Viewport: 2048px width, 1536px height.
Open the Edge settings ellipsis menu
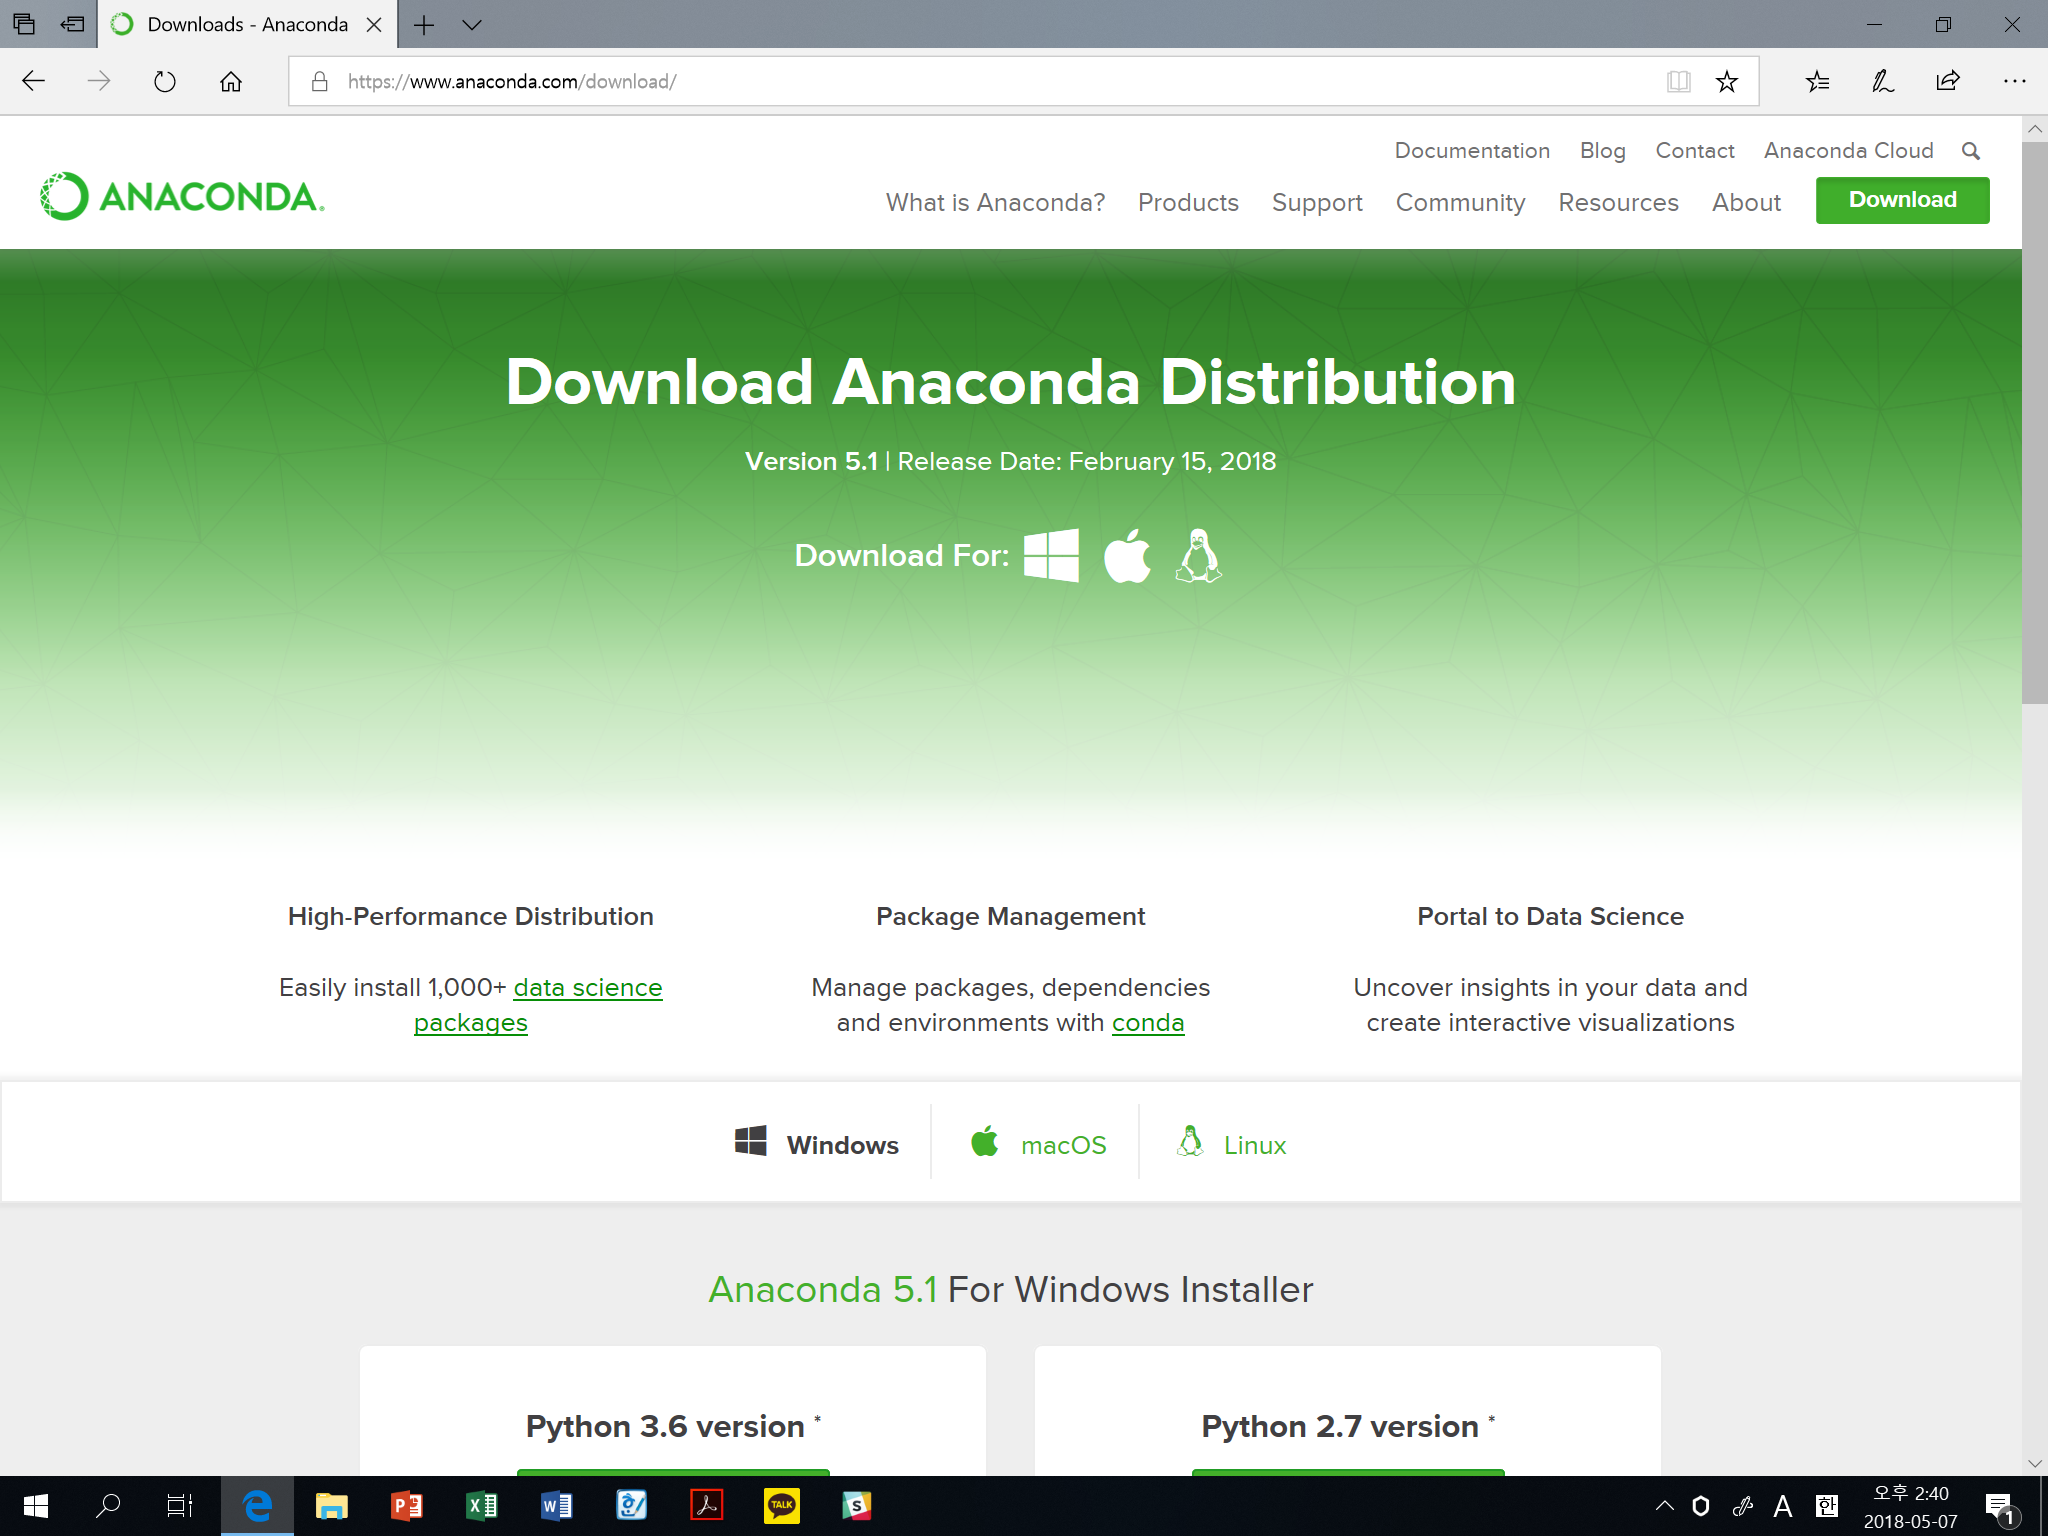(x=2014, y=81)
